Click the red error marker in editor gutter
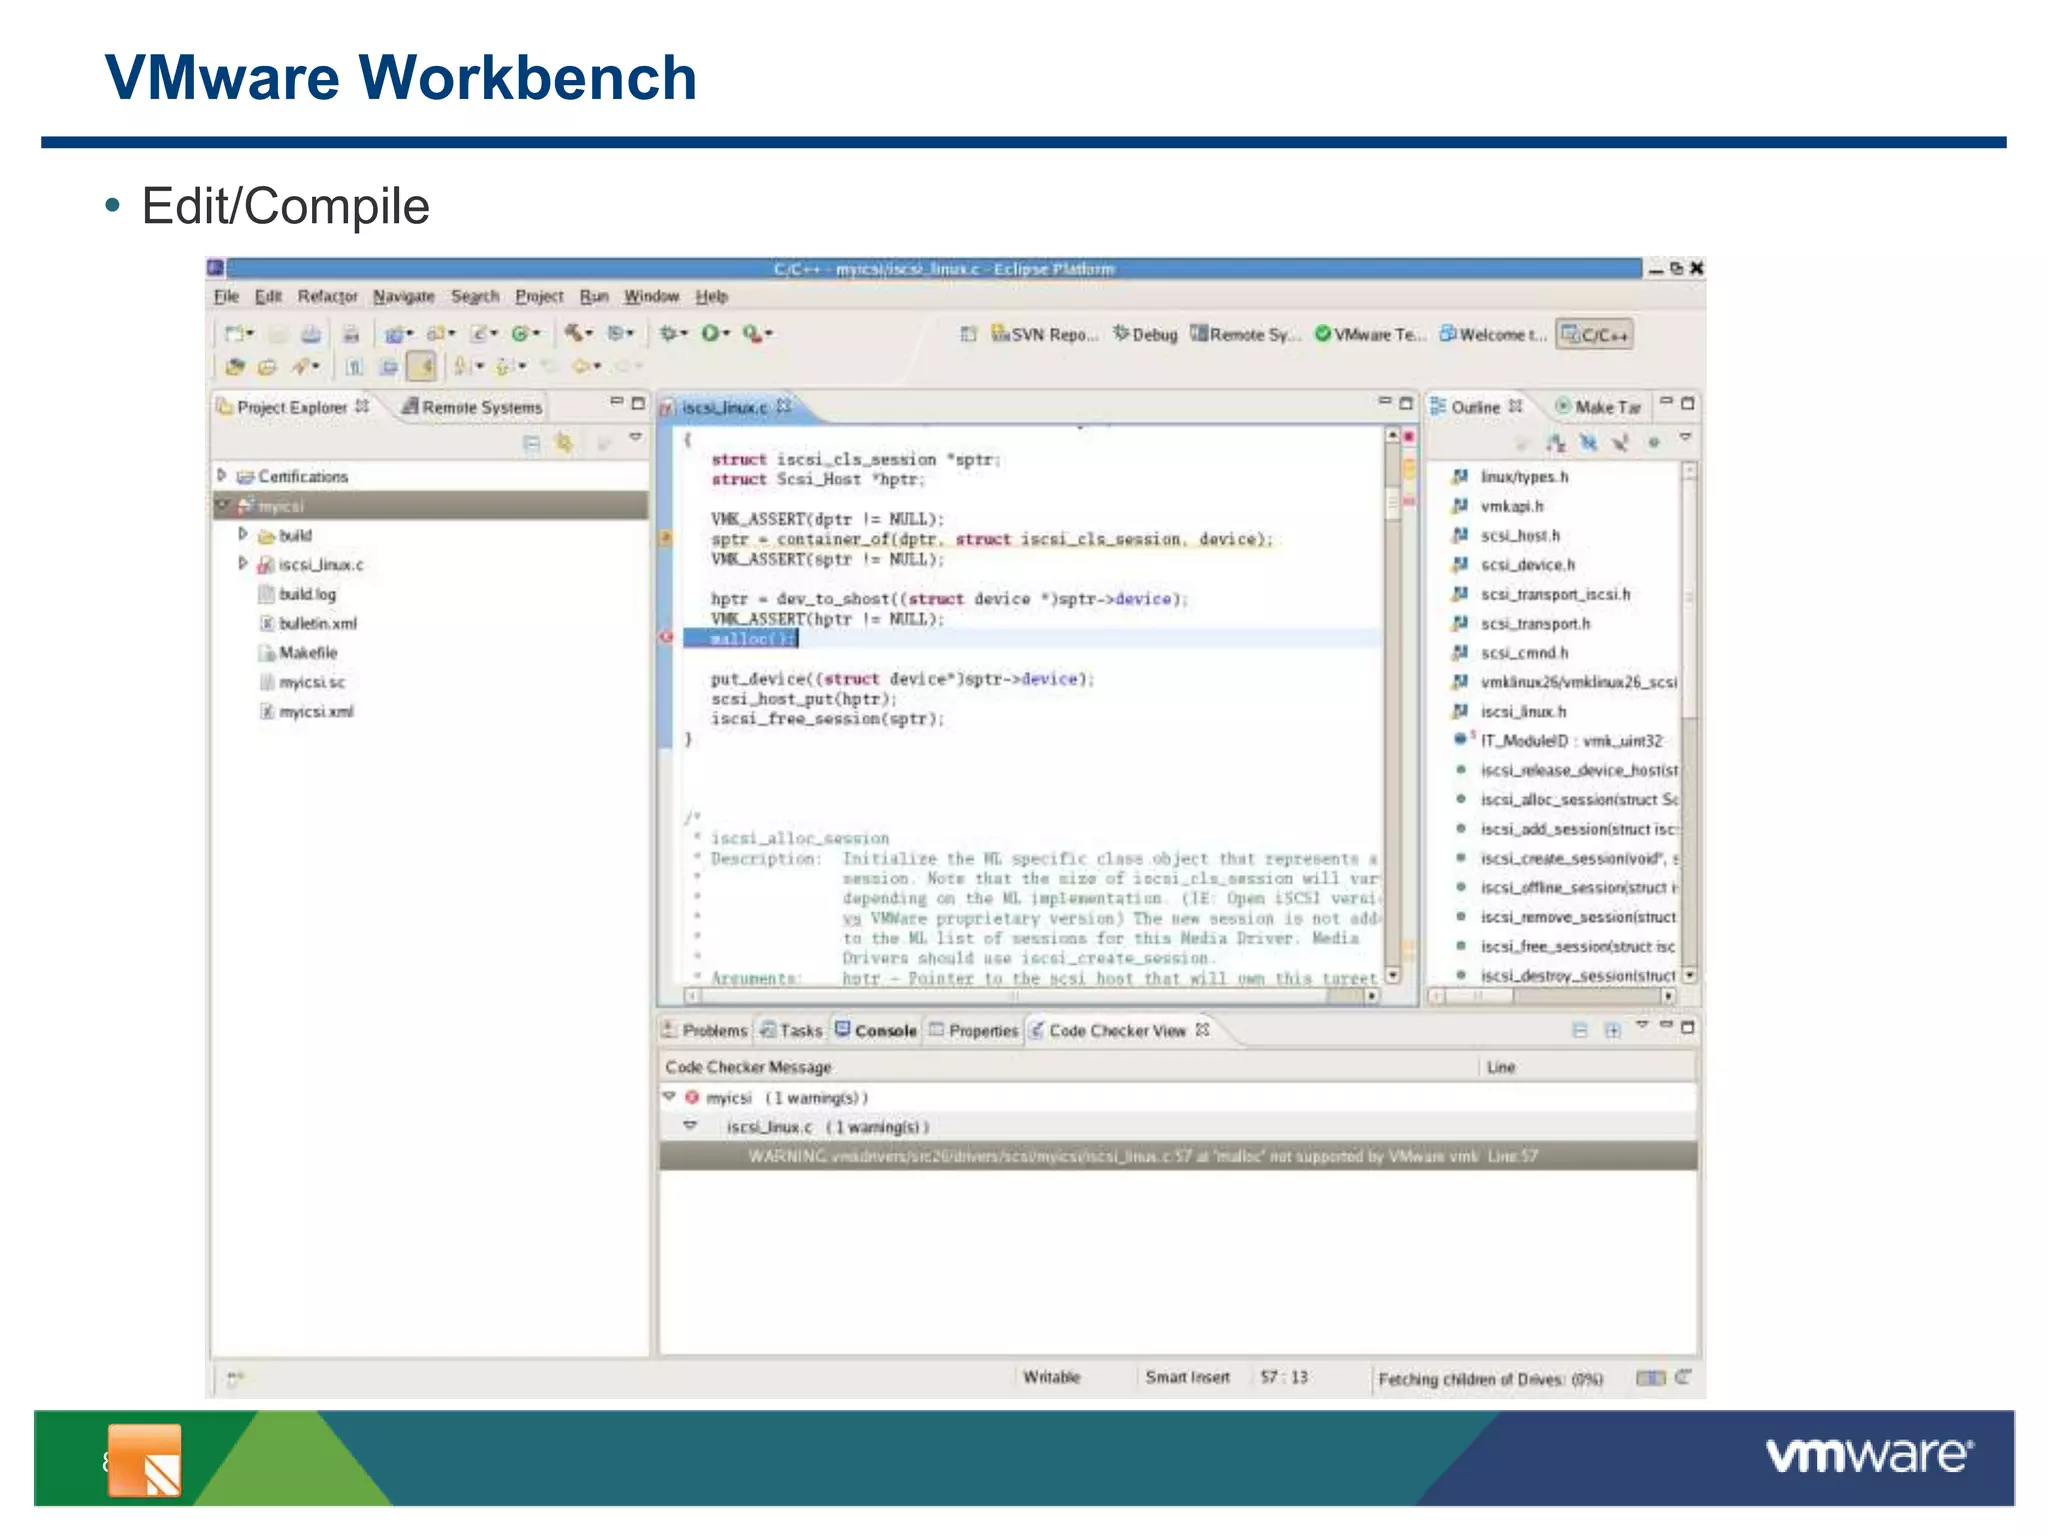 (666, 637)
